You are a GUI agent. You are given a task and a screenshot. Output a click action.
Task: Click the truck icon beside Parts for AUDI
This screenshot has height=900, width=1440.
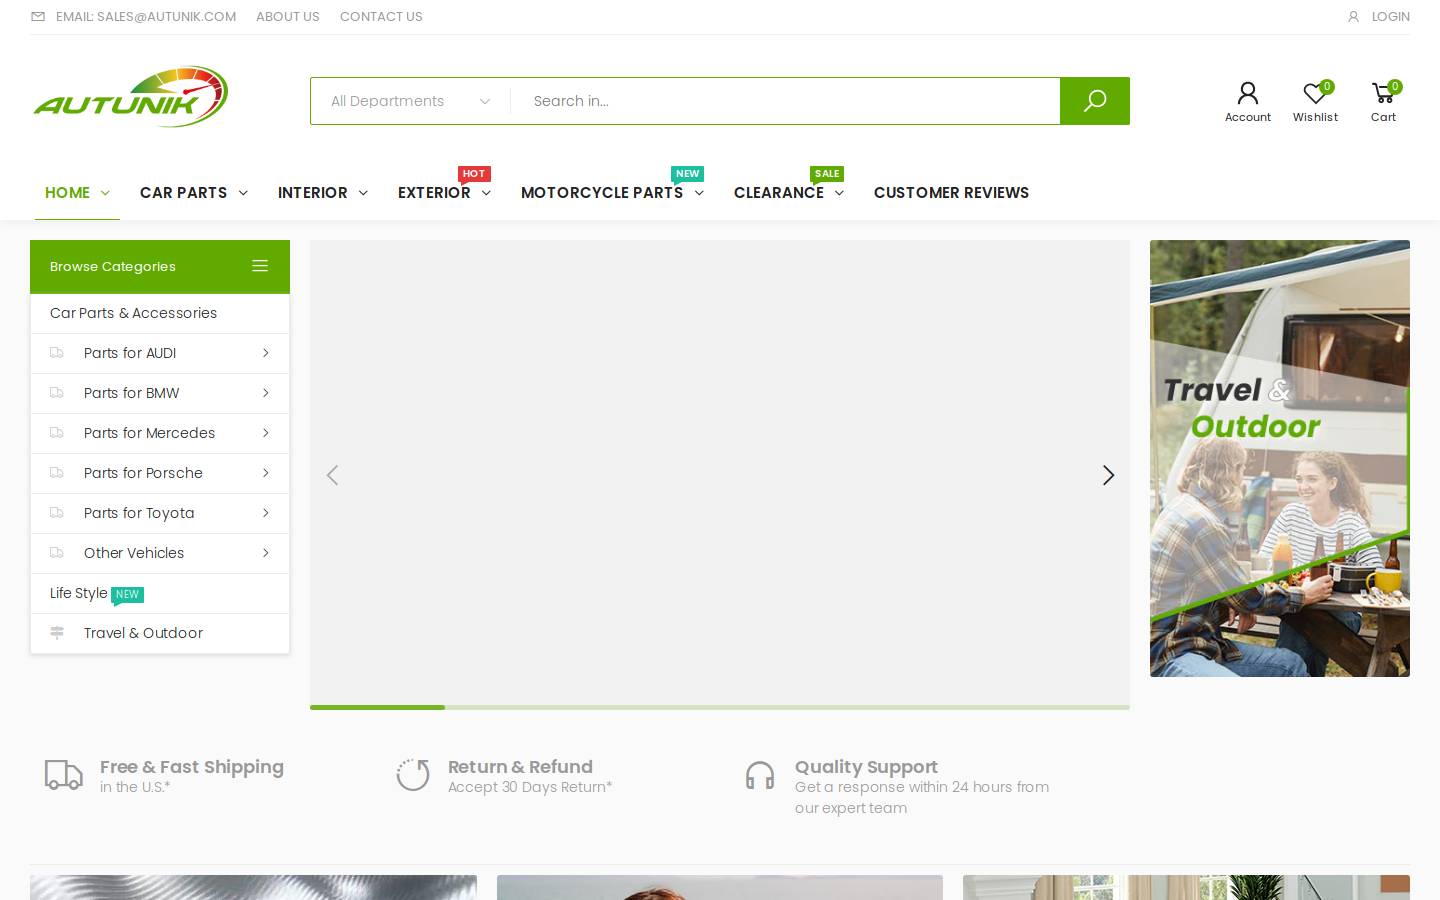pyautogui.click(x=57, y=353)
